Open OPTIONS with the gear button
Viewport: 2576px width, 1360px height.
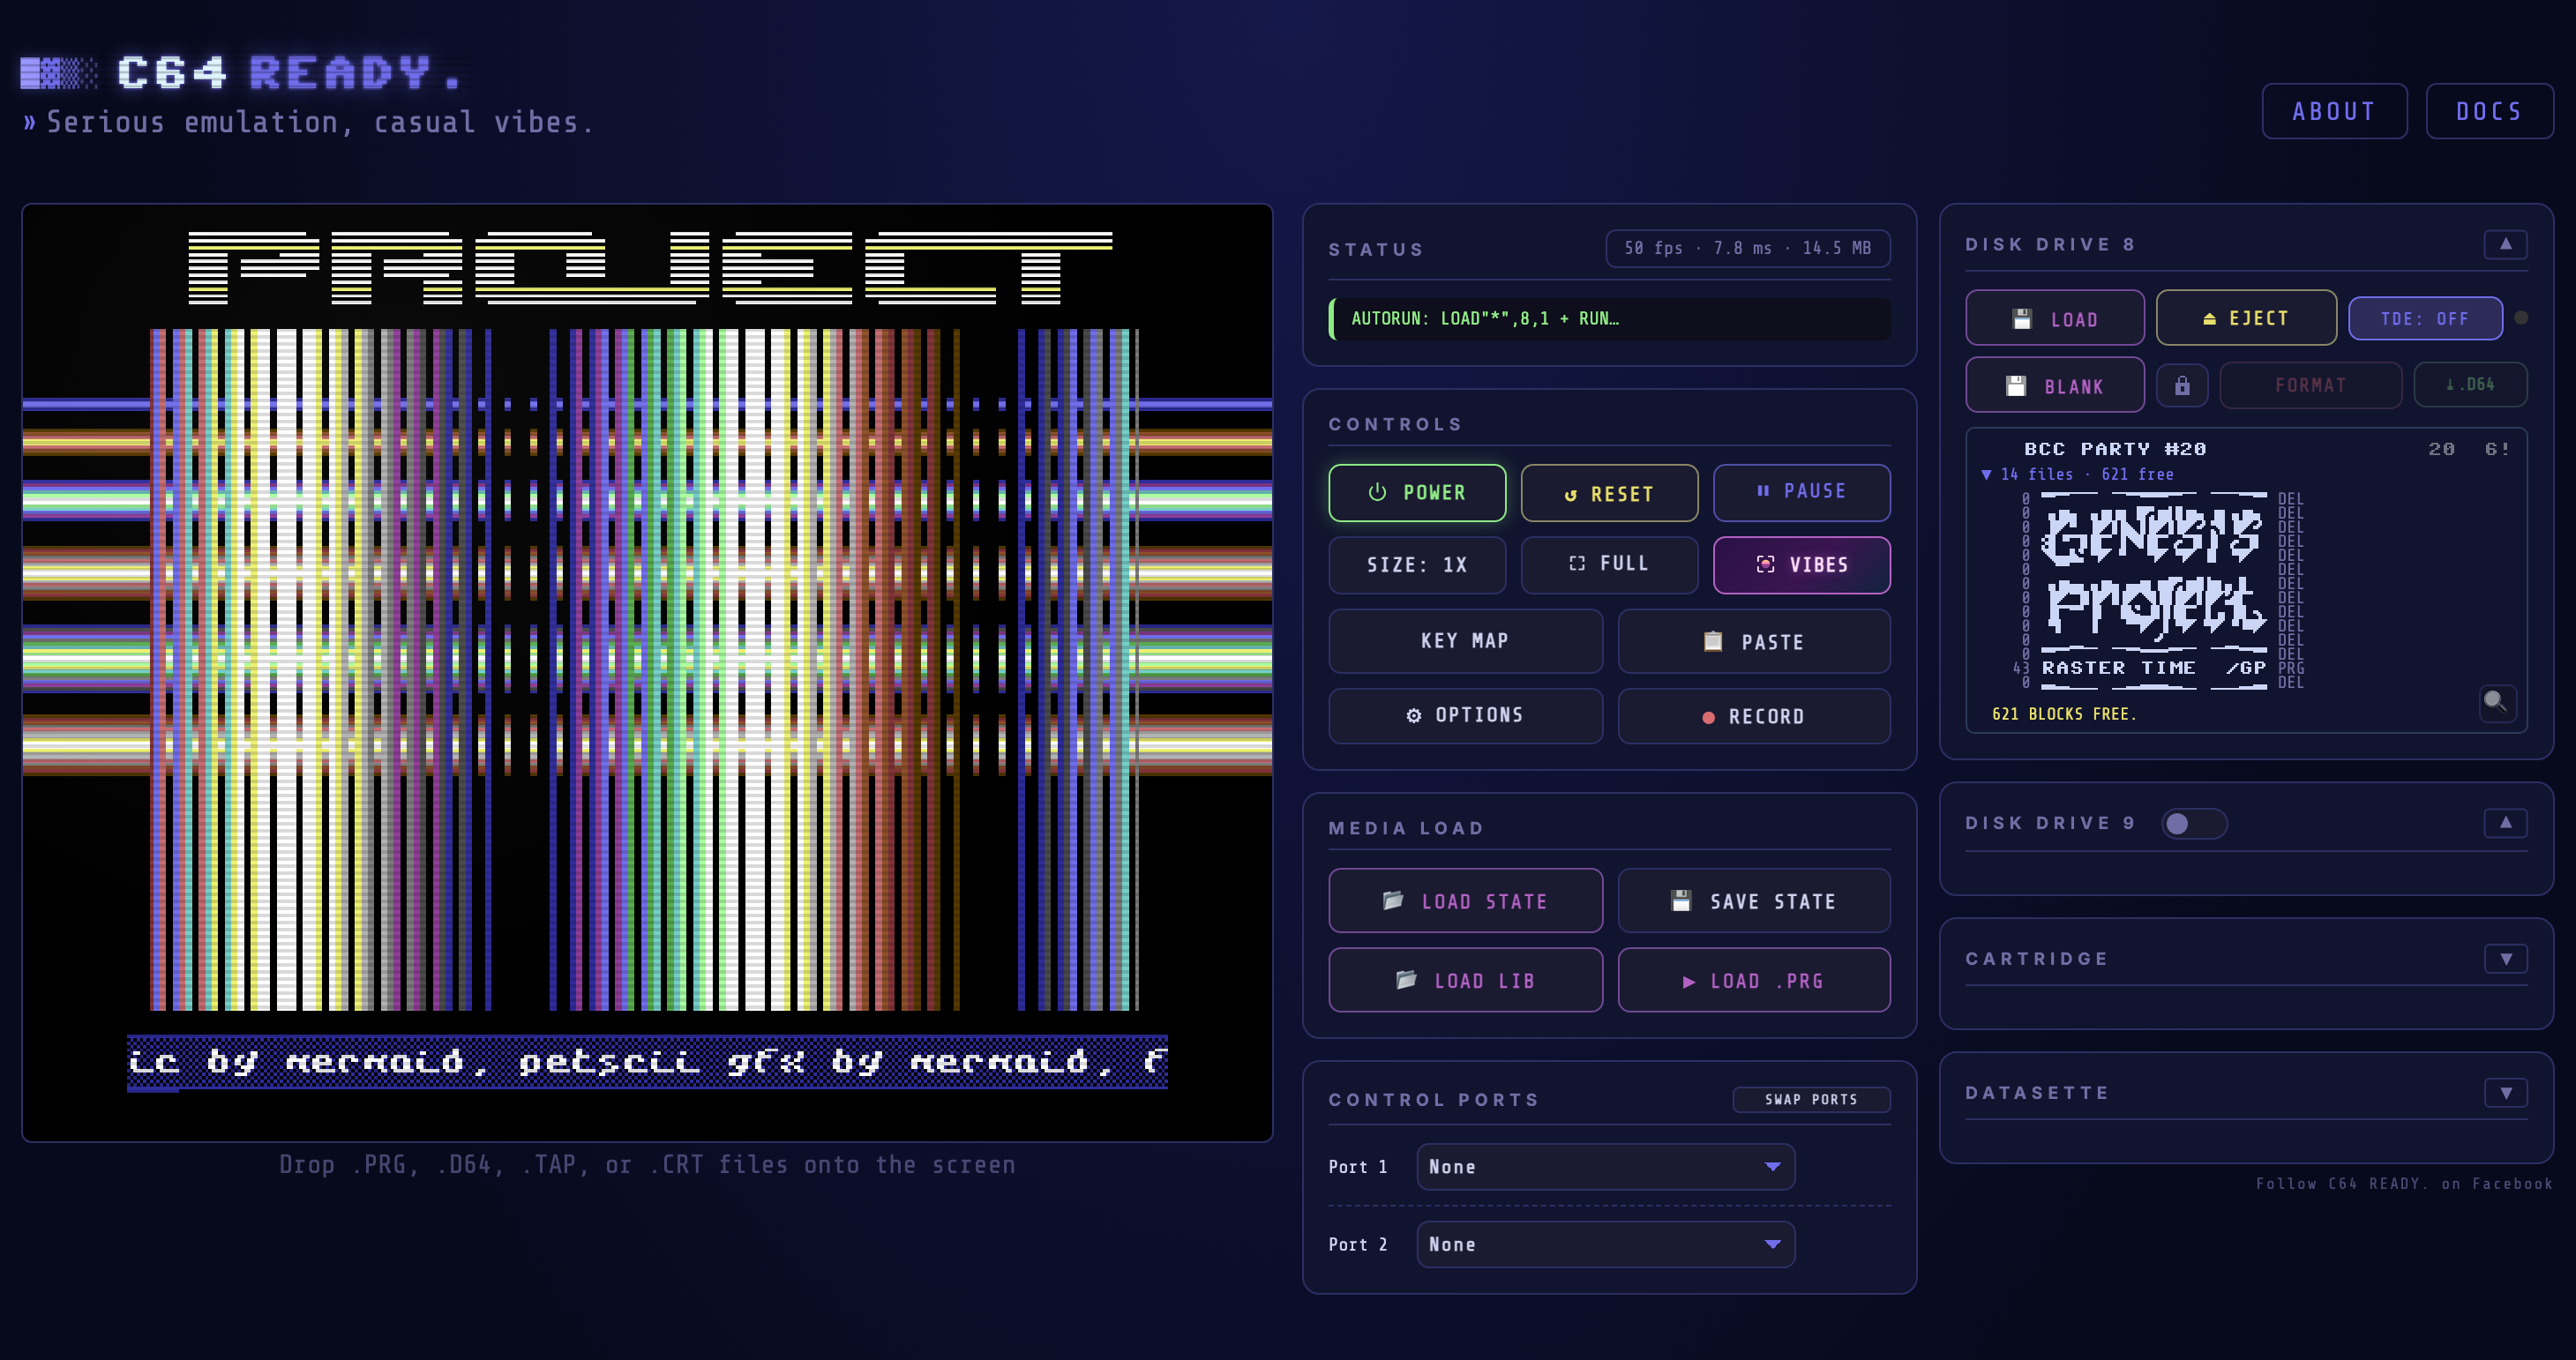coord(1465,715)
